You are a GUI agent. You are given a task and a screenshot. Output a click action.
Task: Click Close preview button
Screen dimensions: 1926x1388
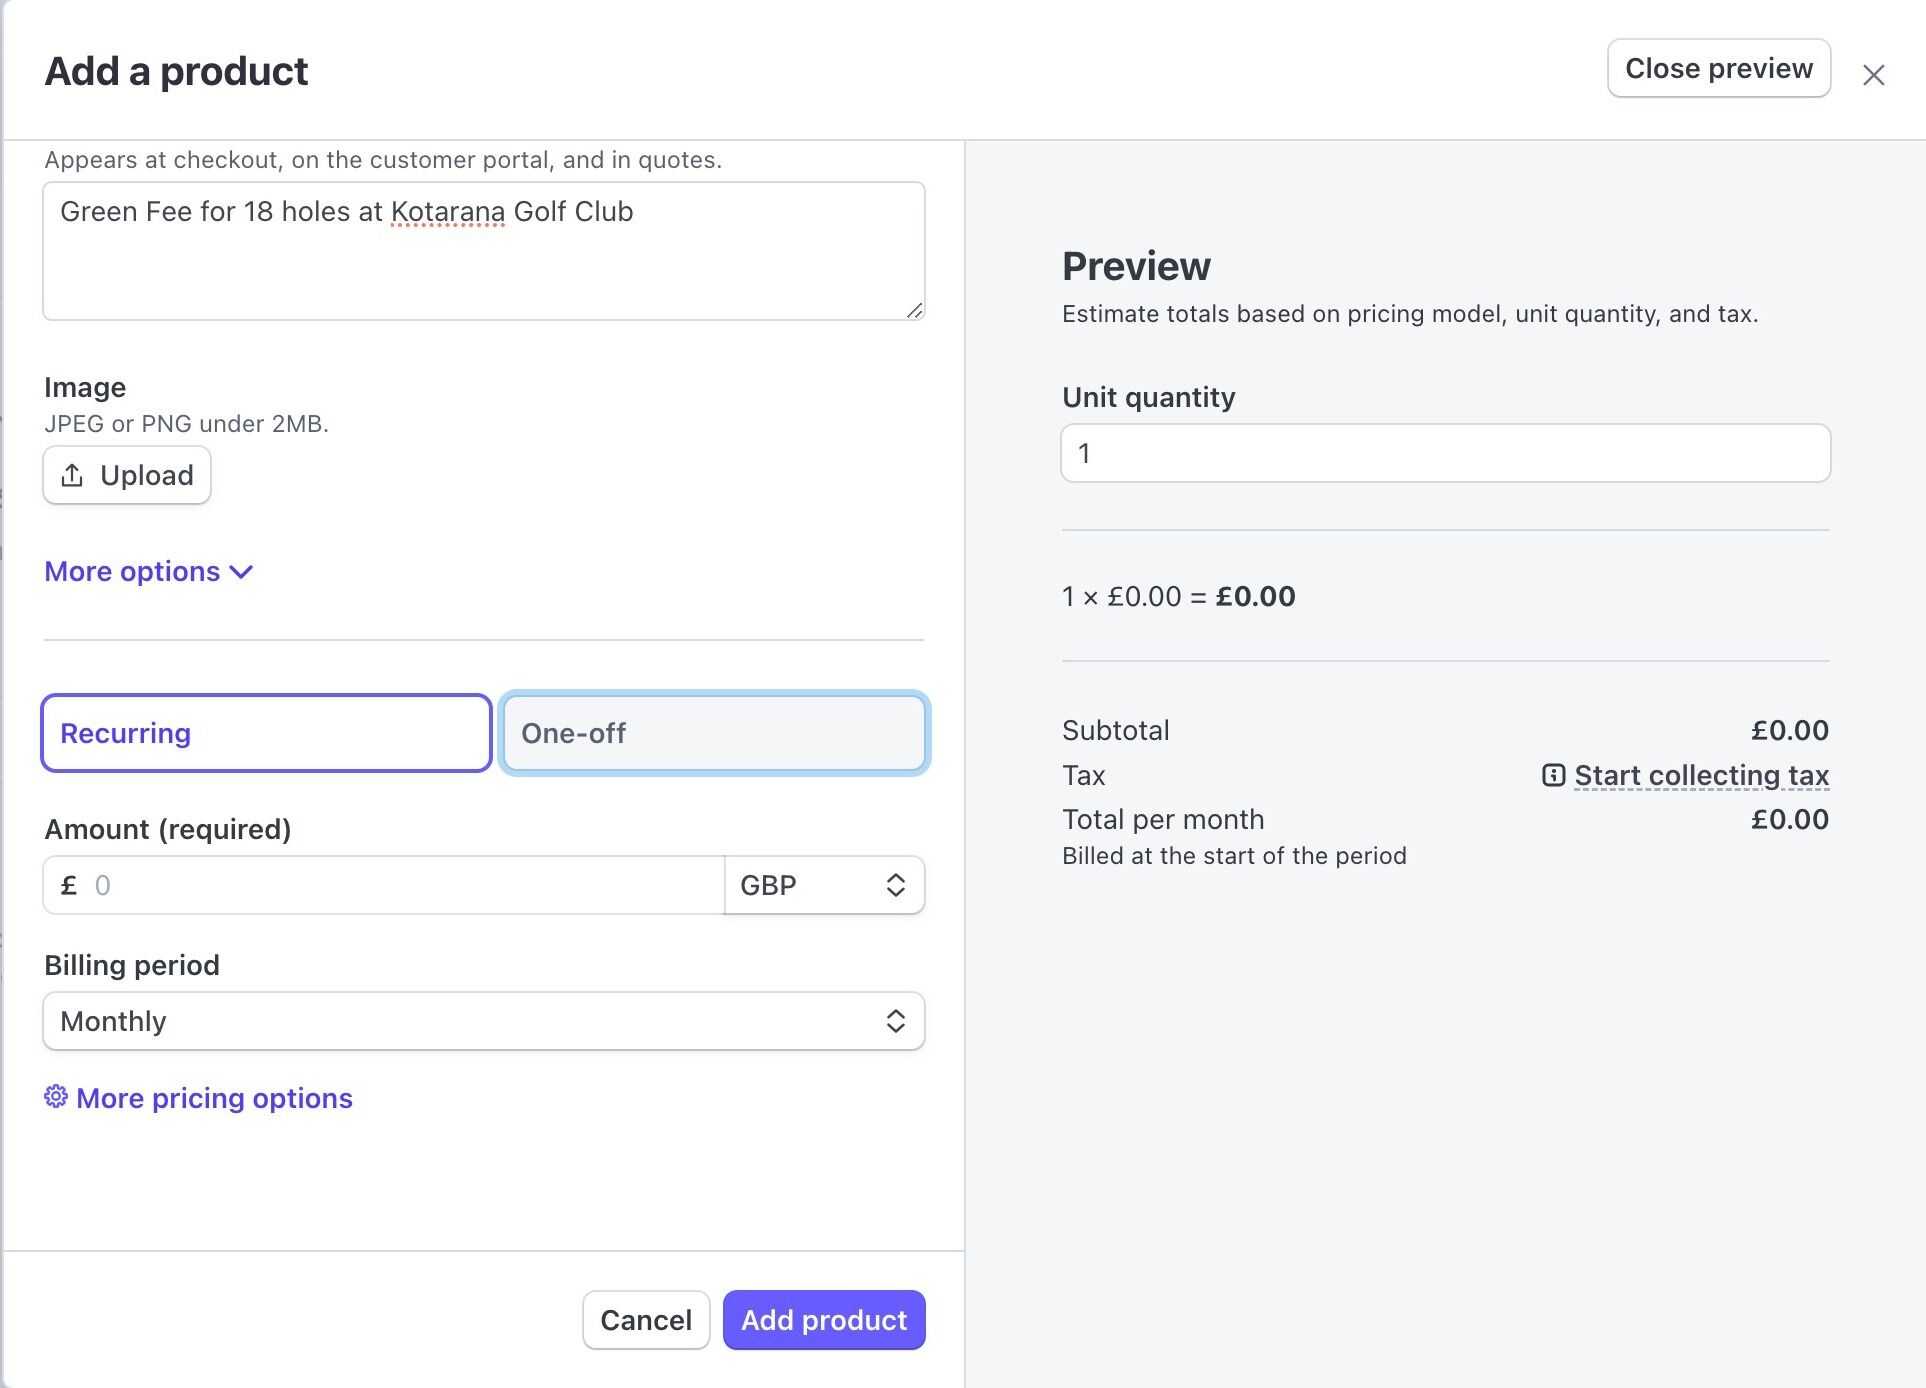point(1718,68)
